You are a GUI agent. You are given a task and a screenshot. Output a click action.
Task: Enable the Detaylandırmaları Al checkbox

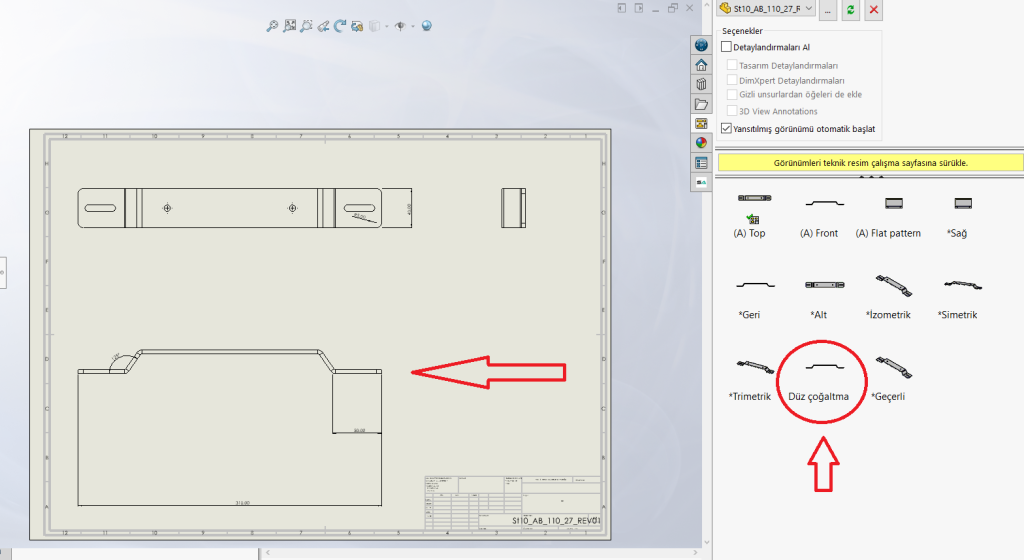coord(727,47)
